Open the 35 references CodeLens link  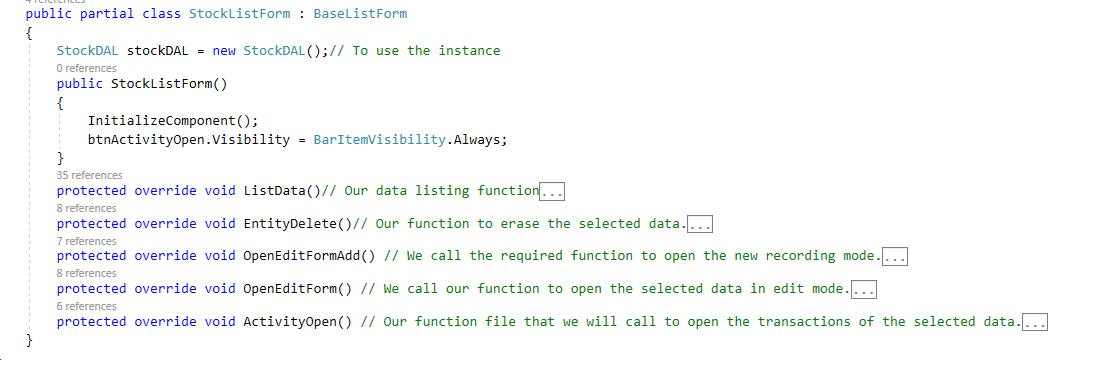pos(89,175)
